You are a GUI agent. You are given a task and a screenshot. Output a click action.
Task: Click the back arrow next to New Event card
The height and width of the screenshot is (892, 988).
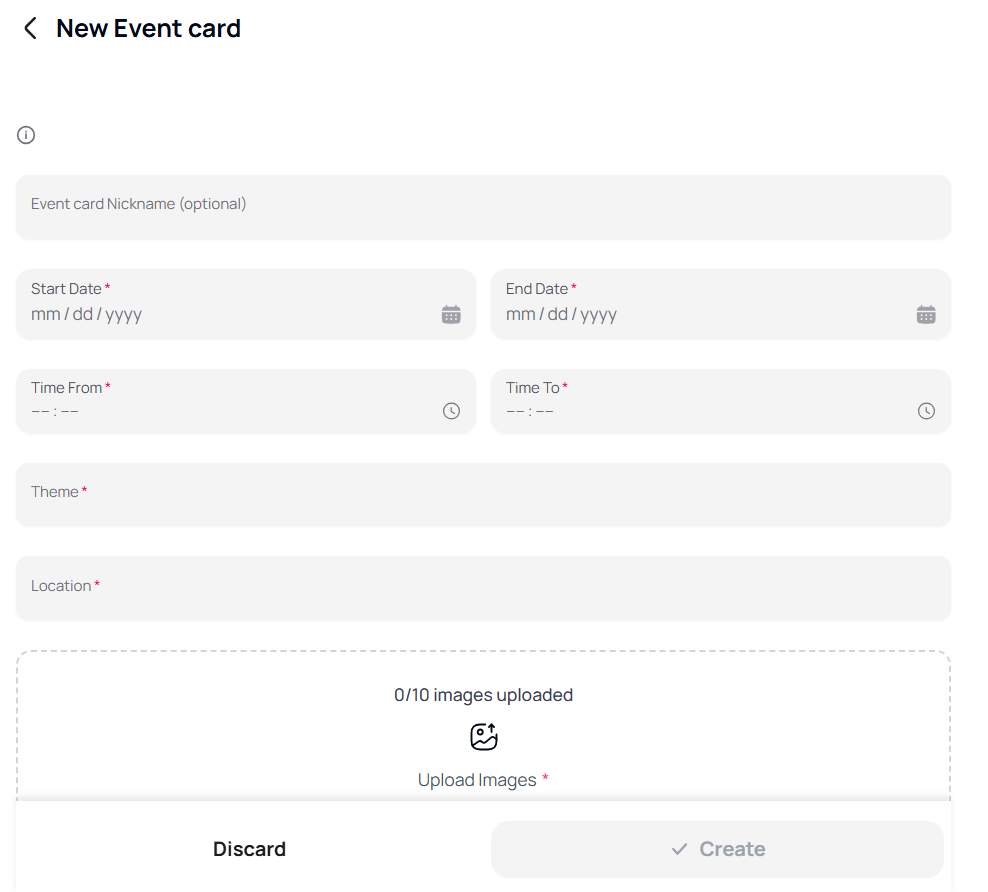29,28
